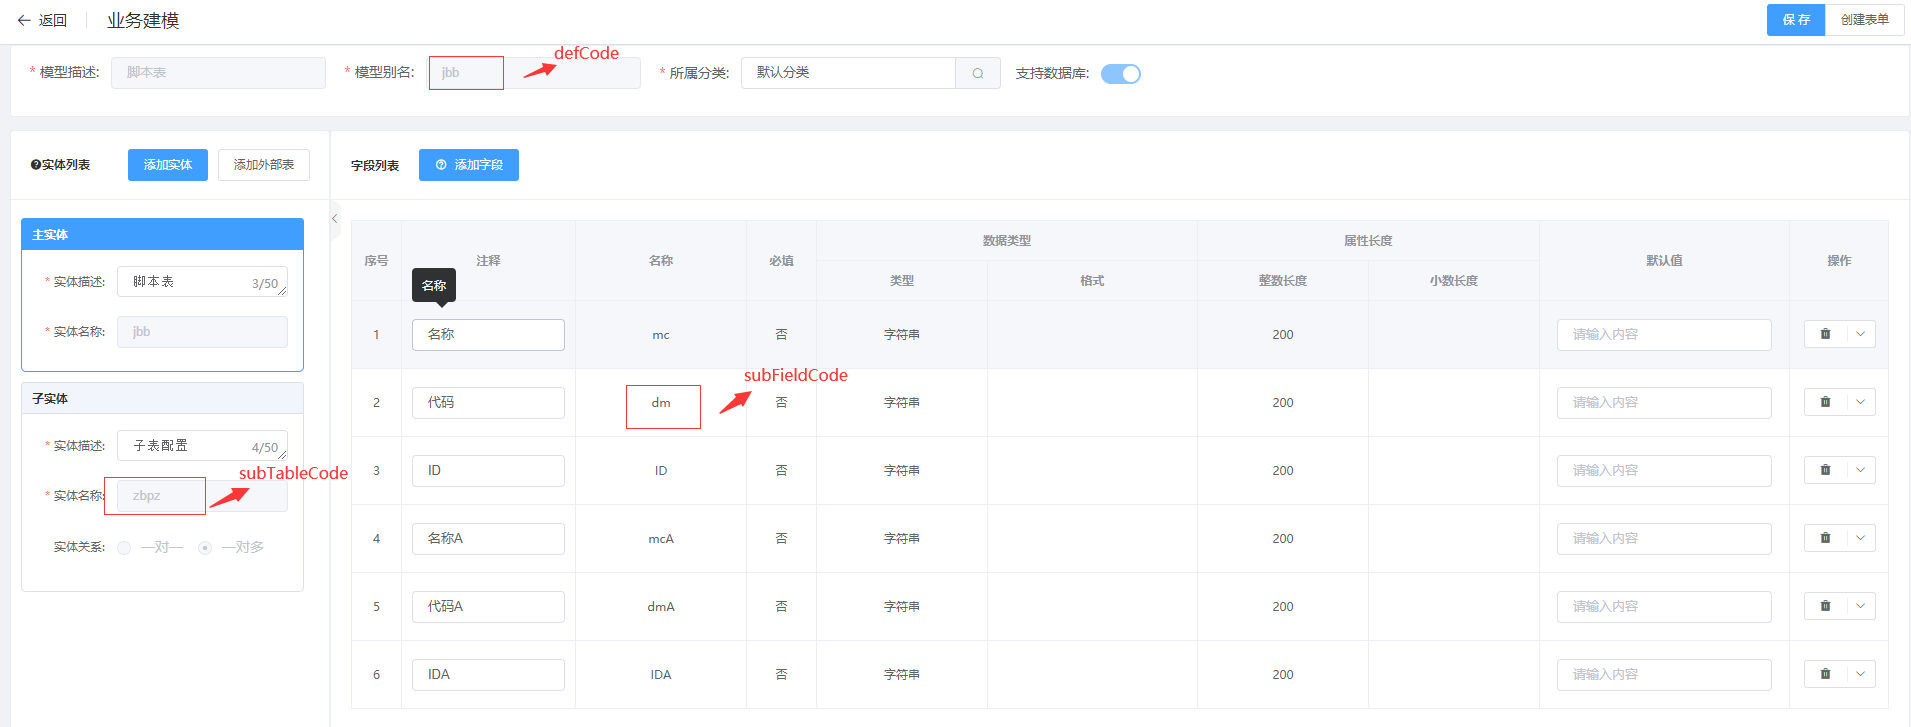Select the 主实体 panel header
Screen dimensions: 1911x727
point(162,234)
